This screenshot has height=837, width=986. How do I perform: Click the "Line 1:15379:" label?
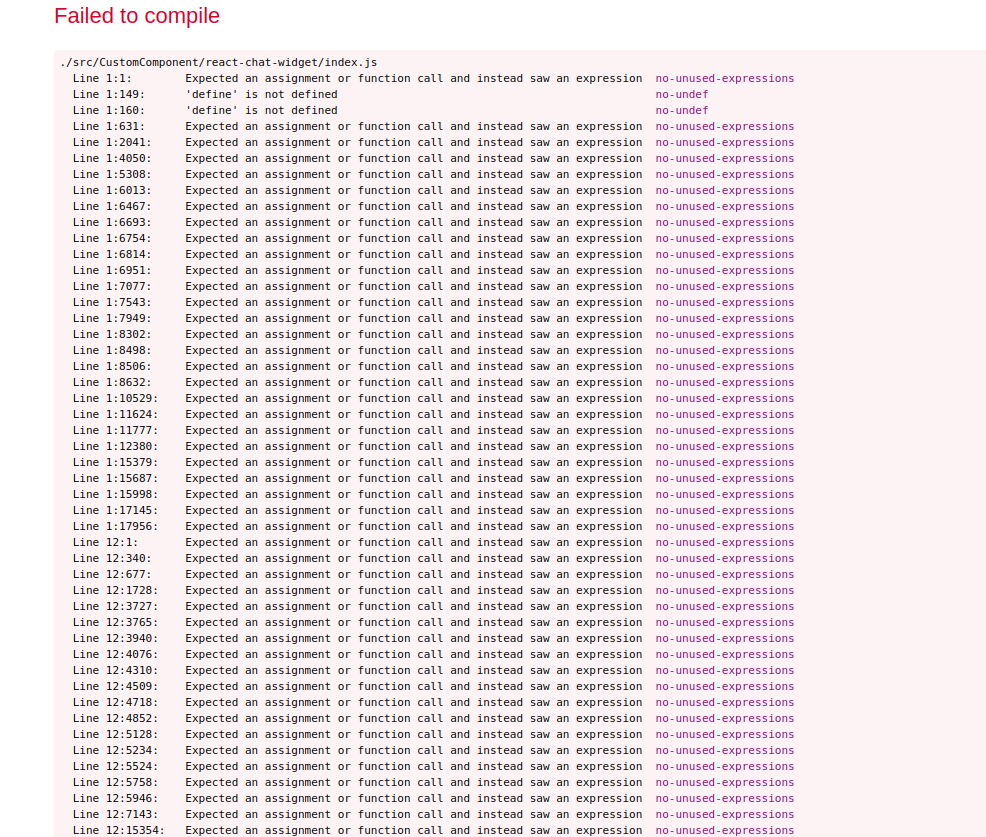click(x=116, y=463)
